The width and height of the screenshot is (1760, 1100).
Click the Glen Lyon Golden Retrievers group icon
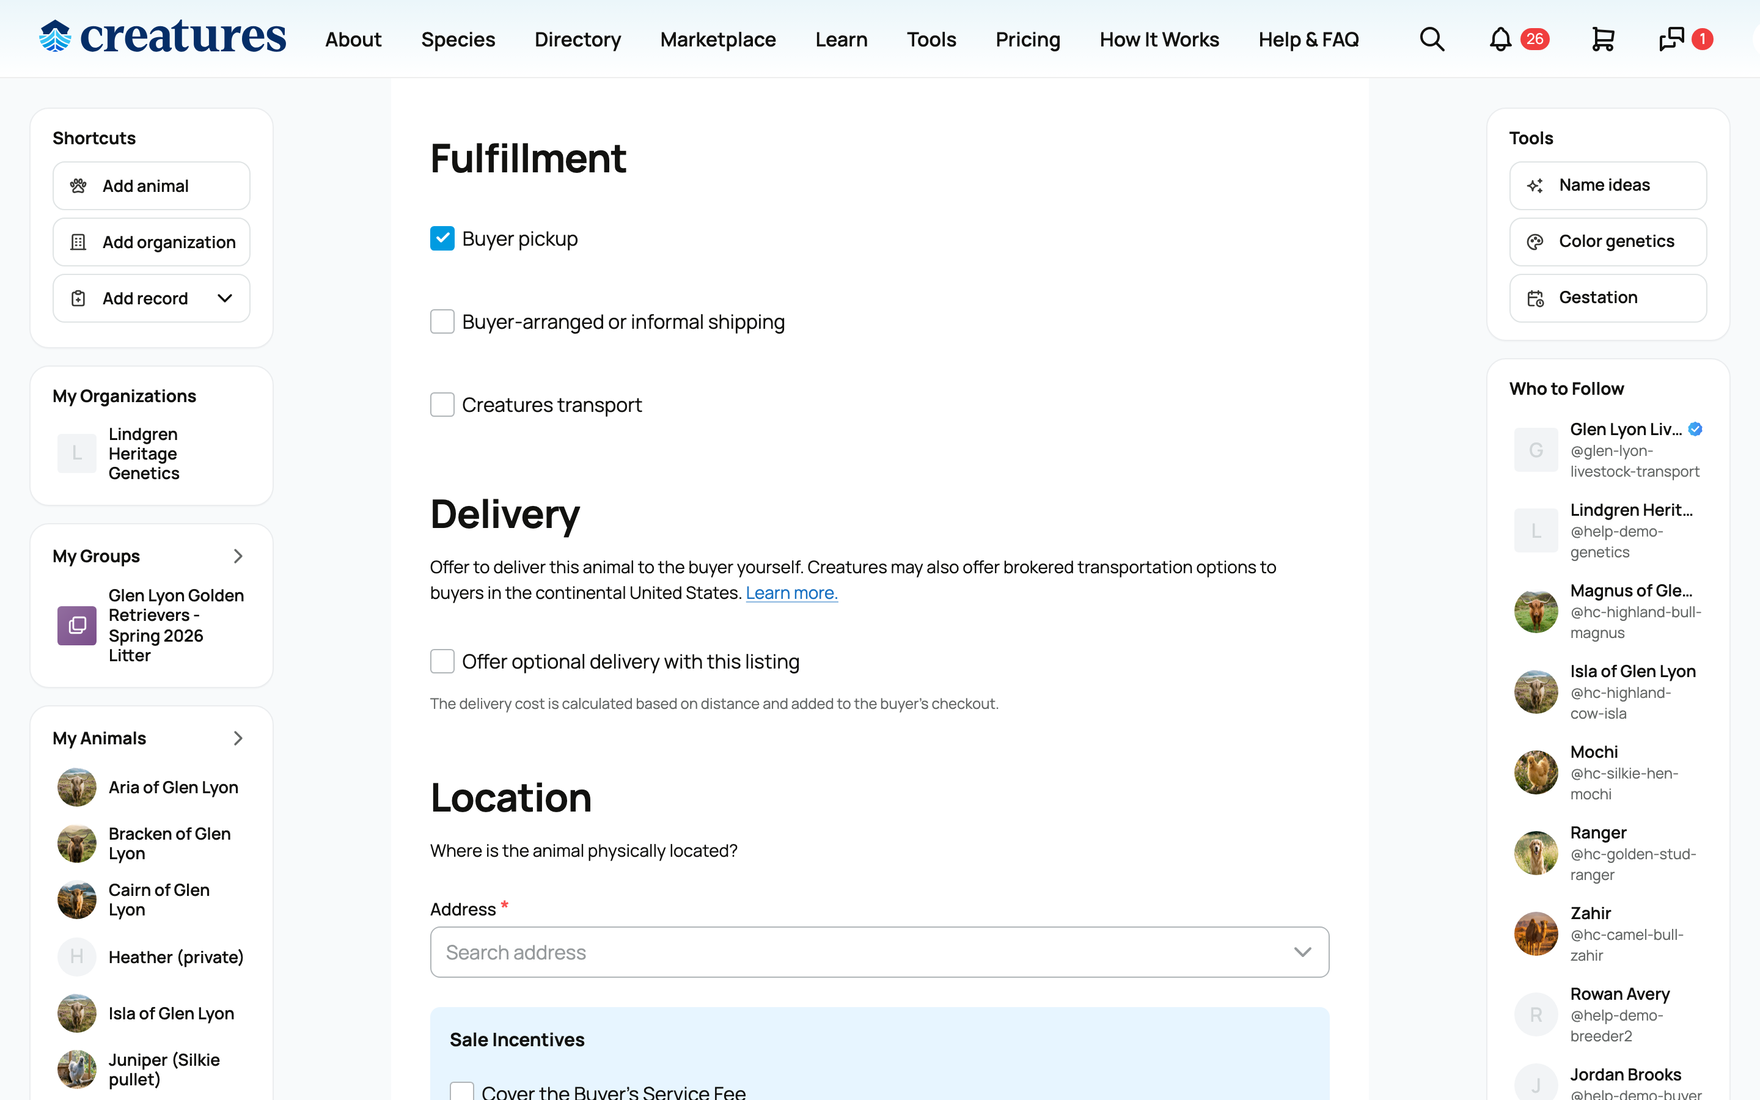coord(77,625)
